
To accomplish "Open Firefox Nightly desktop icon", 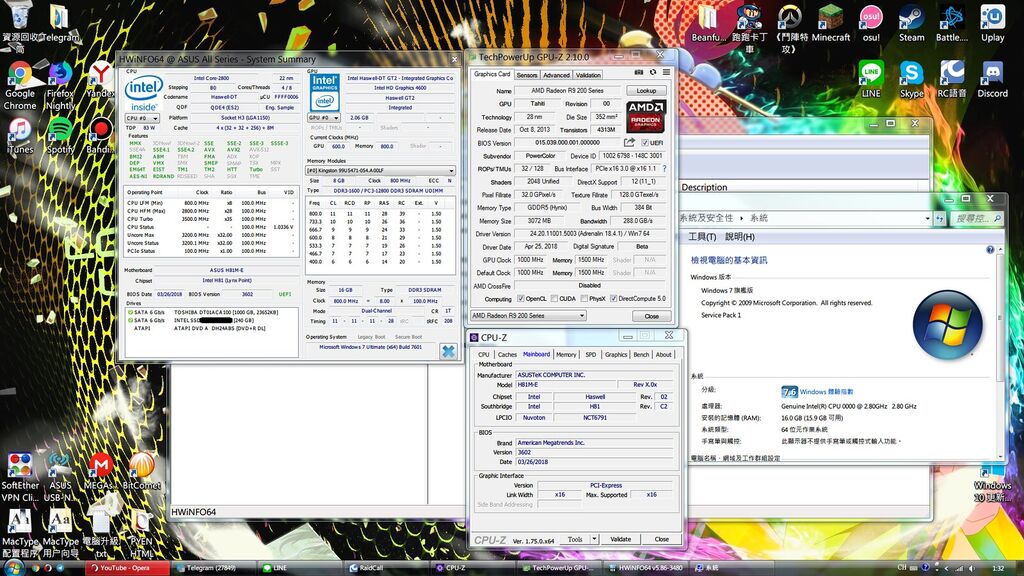I will 60,86.
